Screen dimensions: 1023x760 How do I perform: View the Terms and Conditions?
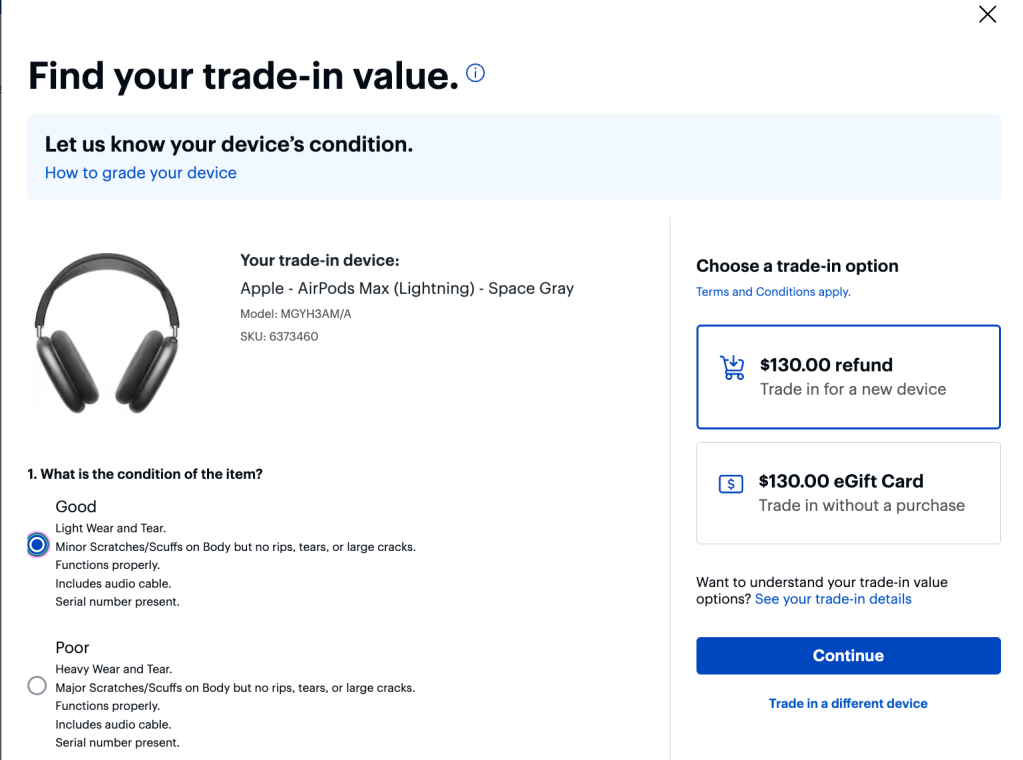tap(772, 291)
